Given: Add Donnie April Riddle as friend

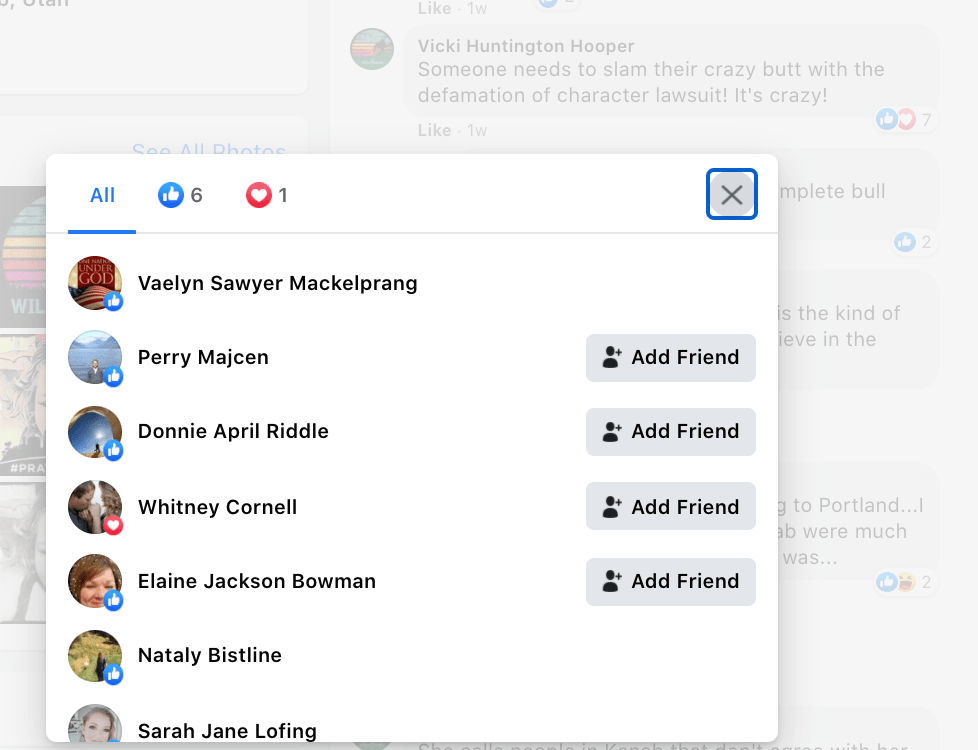Looking at the screenshot, I should [x=670, y=431].
